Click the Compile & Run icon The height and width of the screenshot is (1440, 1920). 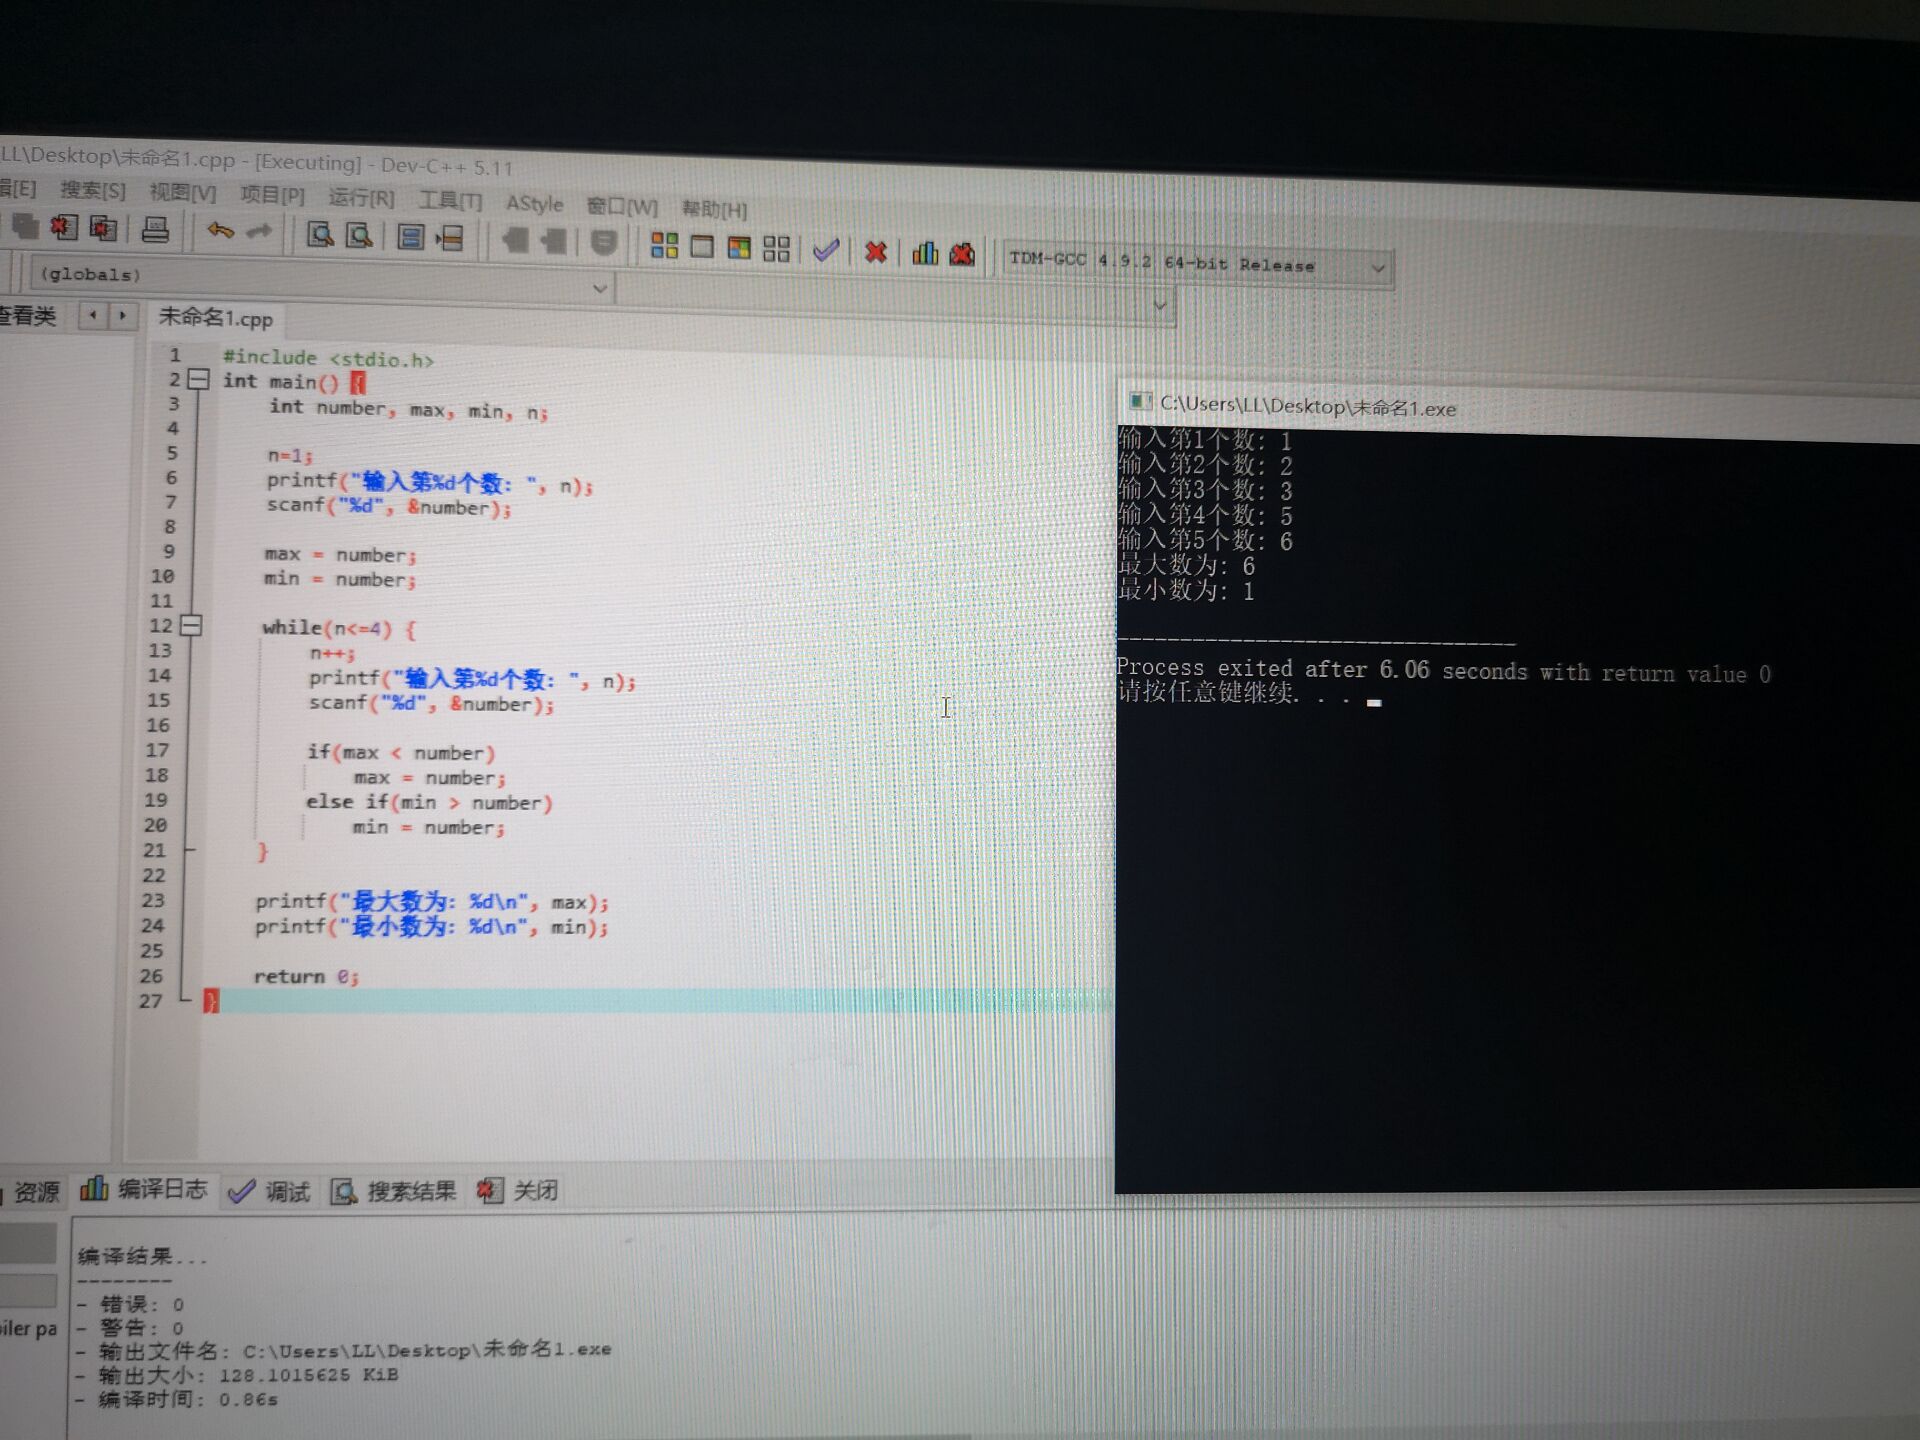(x=739, y=247)
